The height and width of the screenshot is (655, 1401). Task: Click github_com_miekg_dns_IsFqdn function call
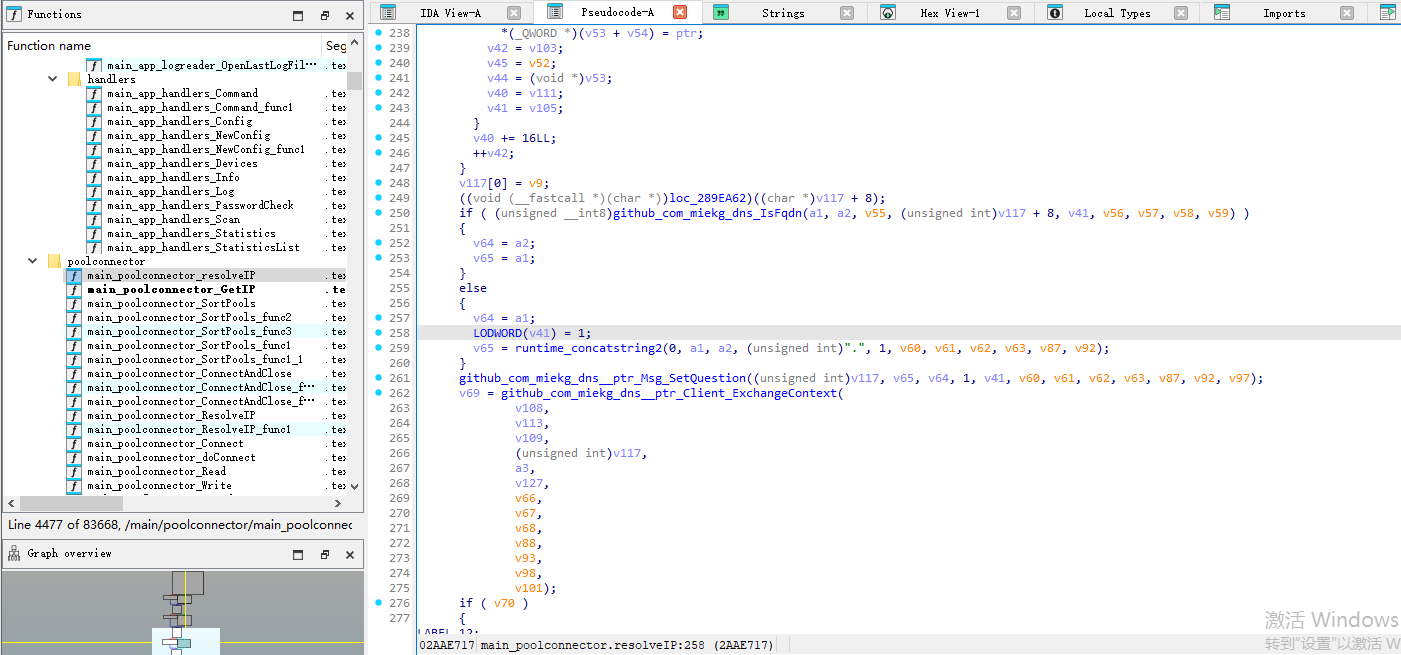point(708,213)
